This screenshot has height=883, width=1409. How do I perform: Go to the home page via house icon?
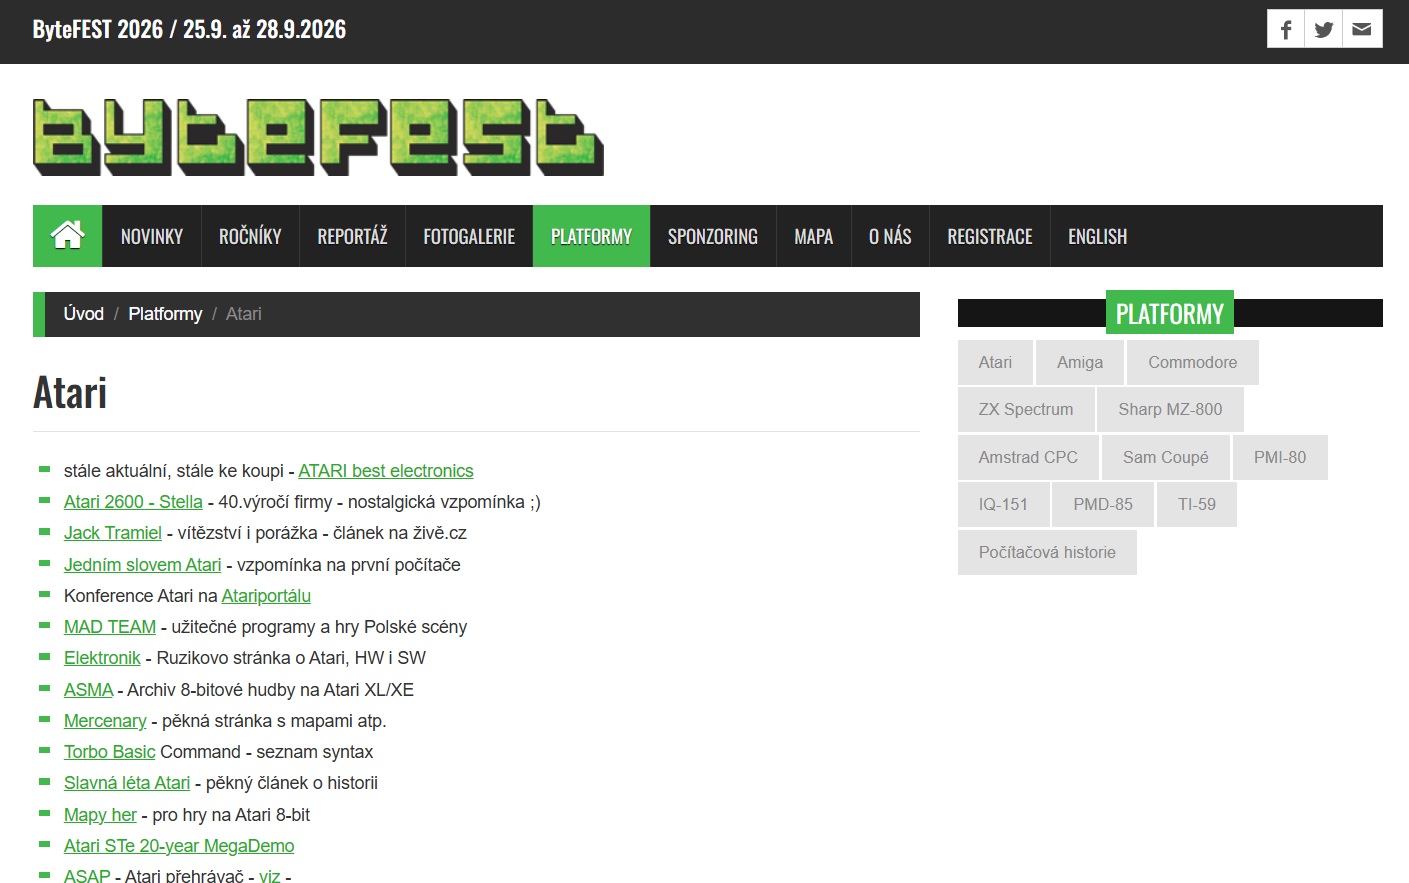pyautogui.click(x=68, y=236)
